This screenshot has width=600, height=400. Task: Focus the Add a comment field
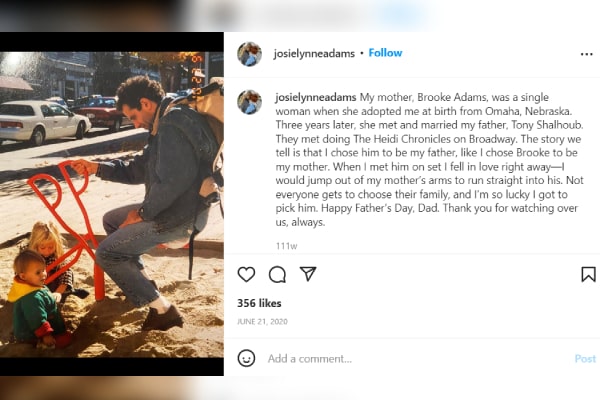pos(417,359)
